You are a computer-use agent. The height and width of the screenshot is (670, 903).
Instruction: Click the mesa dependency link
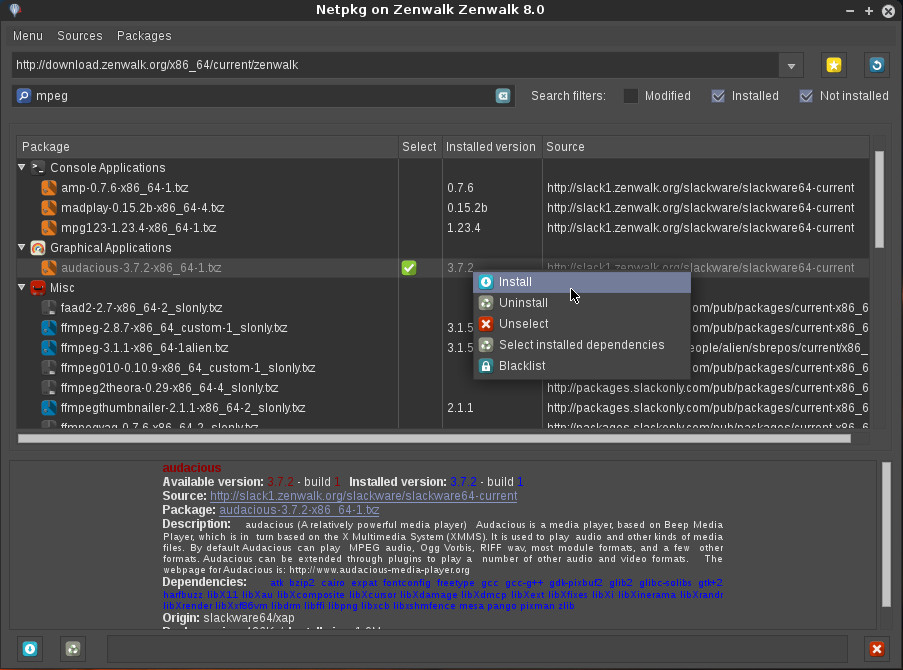pyautogui.click(x=472, y=605)
